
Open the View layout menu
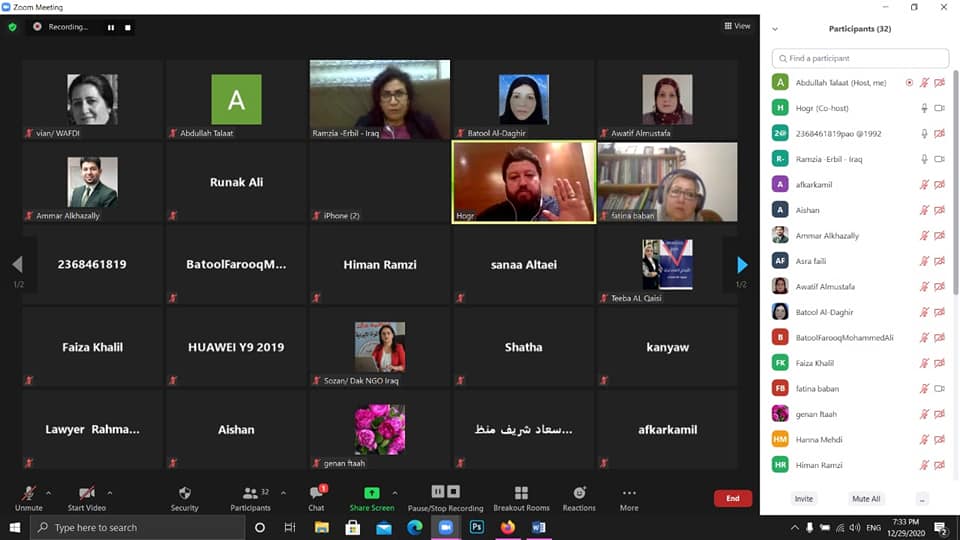click(x=737, y=26)
